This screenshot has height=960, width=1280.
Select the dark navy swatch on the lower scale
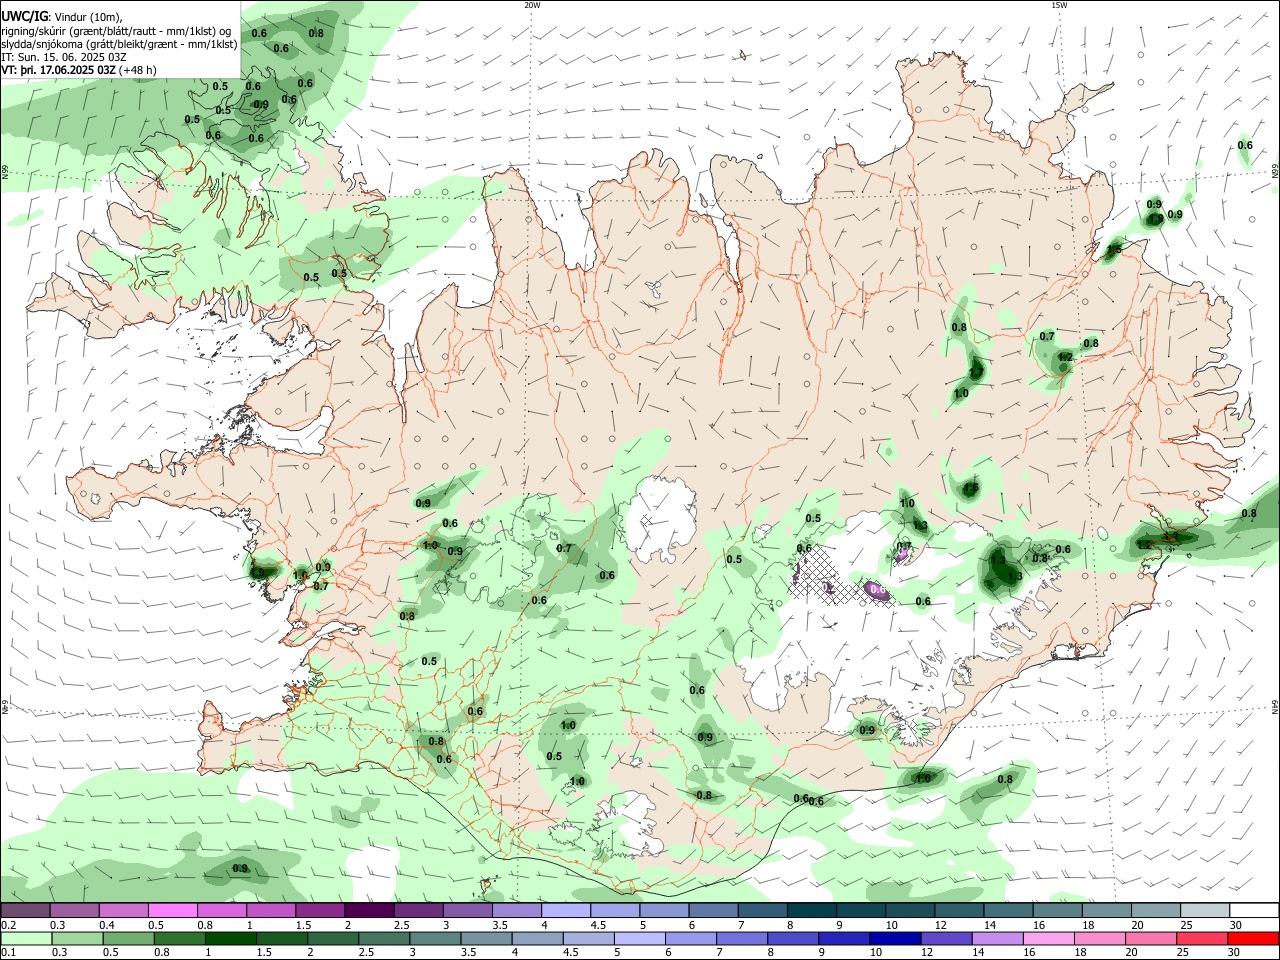(x=894, y=938)
